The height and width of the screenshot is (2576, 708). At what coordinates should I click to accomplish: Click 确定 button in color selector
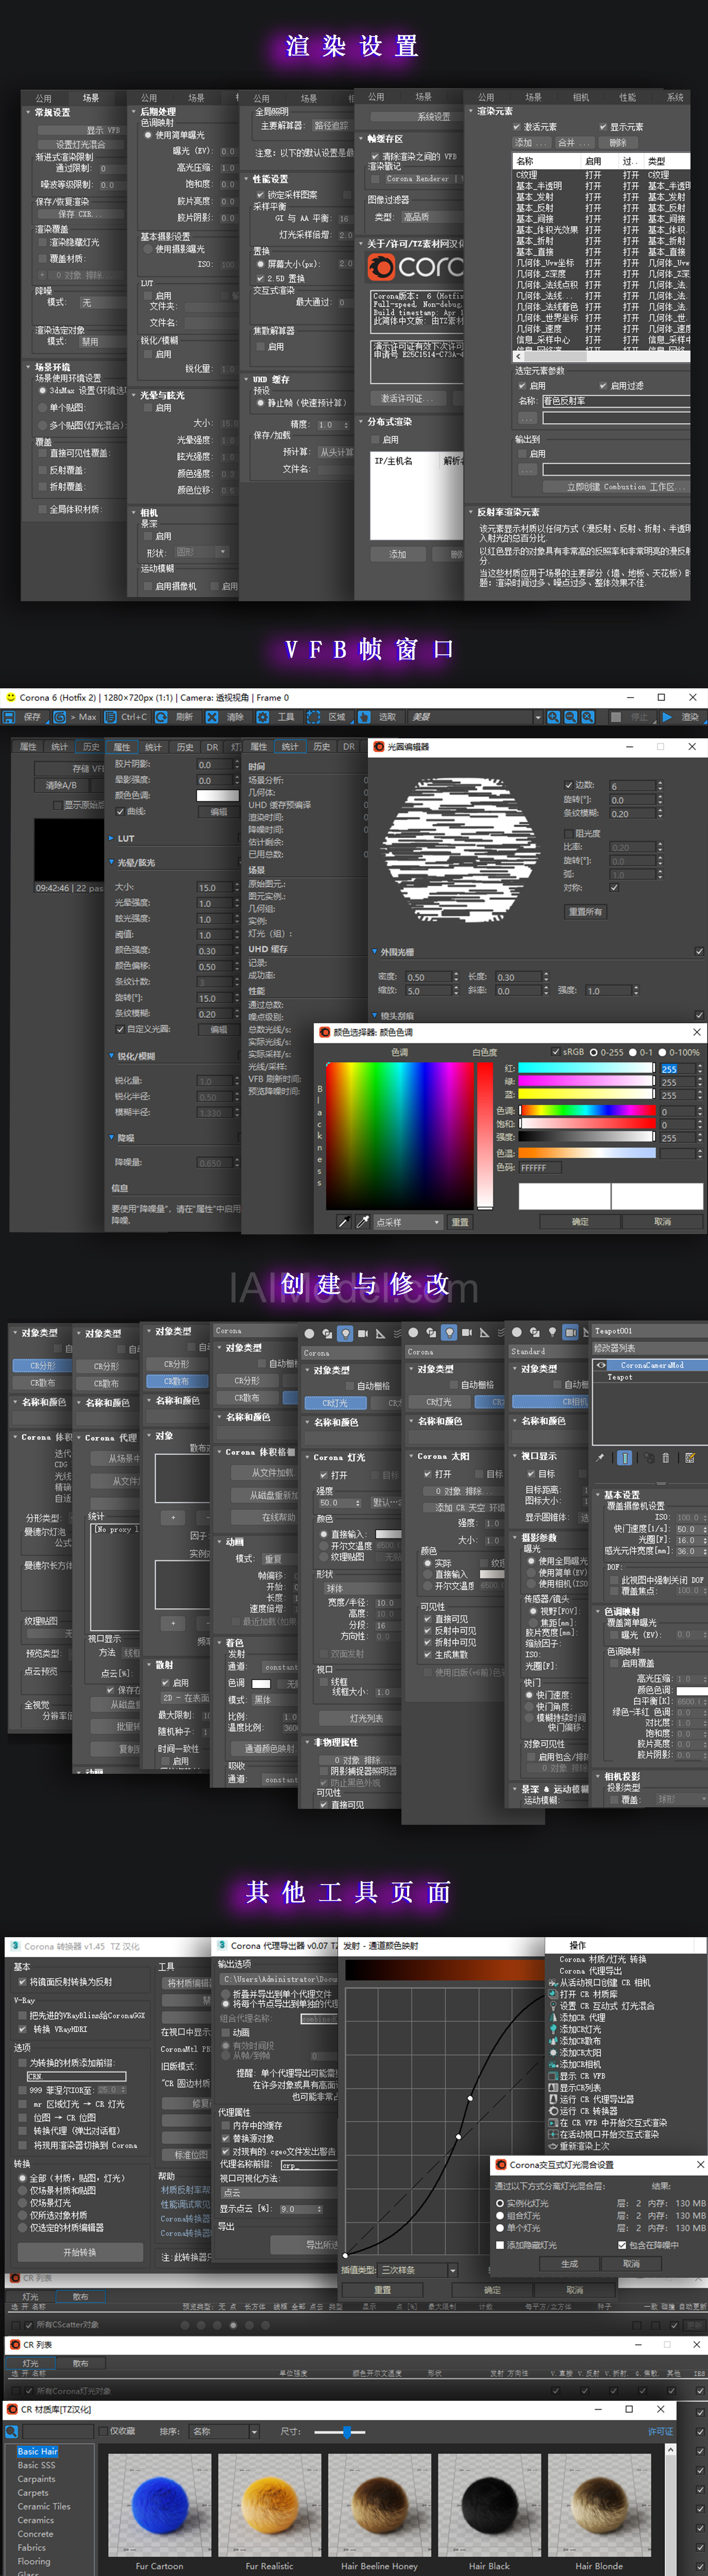580,1222
